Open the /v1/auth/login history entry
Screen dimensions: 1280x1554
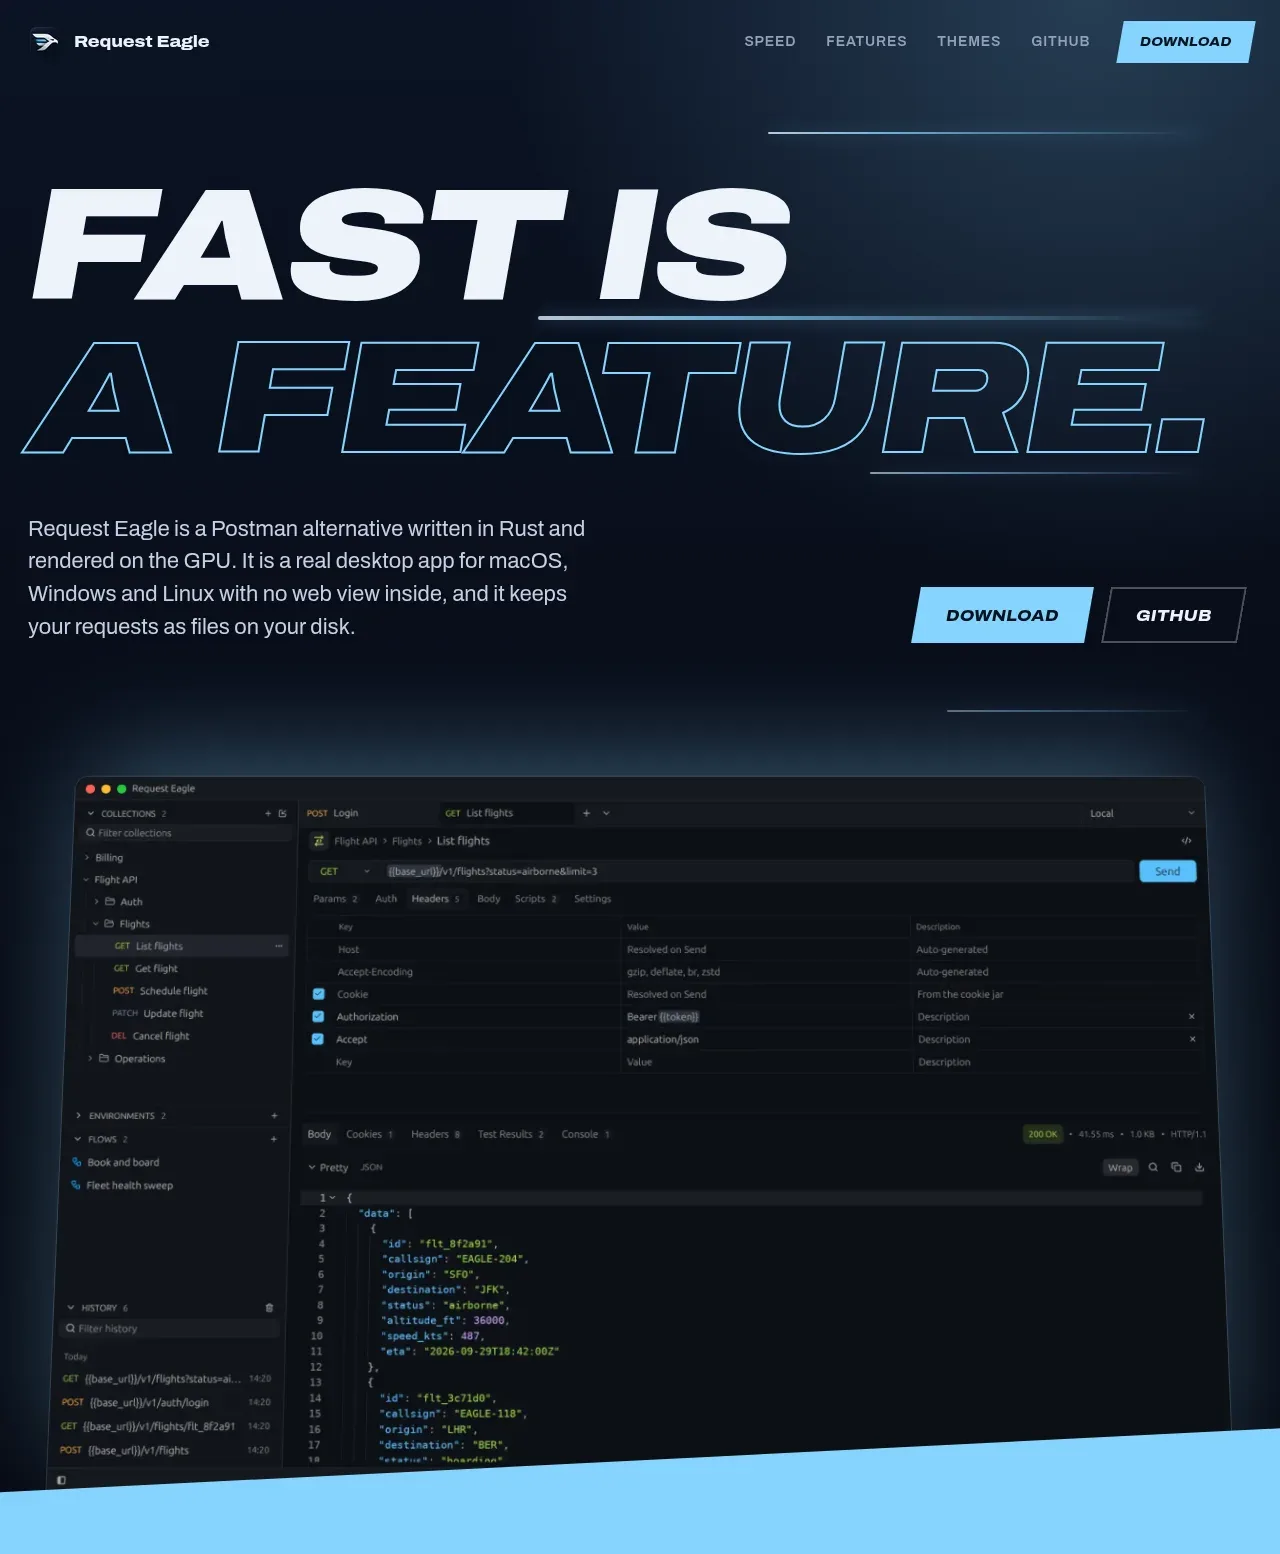coord(166,1402)
